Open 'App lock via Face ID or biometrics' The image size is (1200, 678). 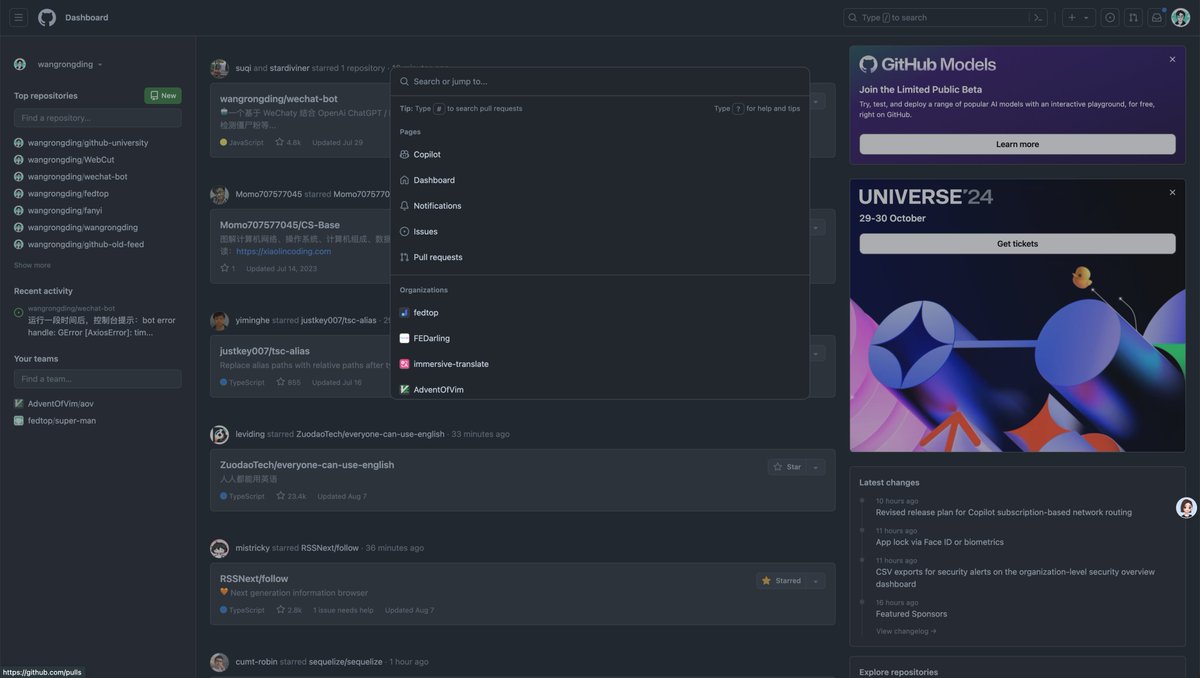click(x=940, y=542)
